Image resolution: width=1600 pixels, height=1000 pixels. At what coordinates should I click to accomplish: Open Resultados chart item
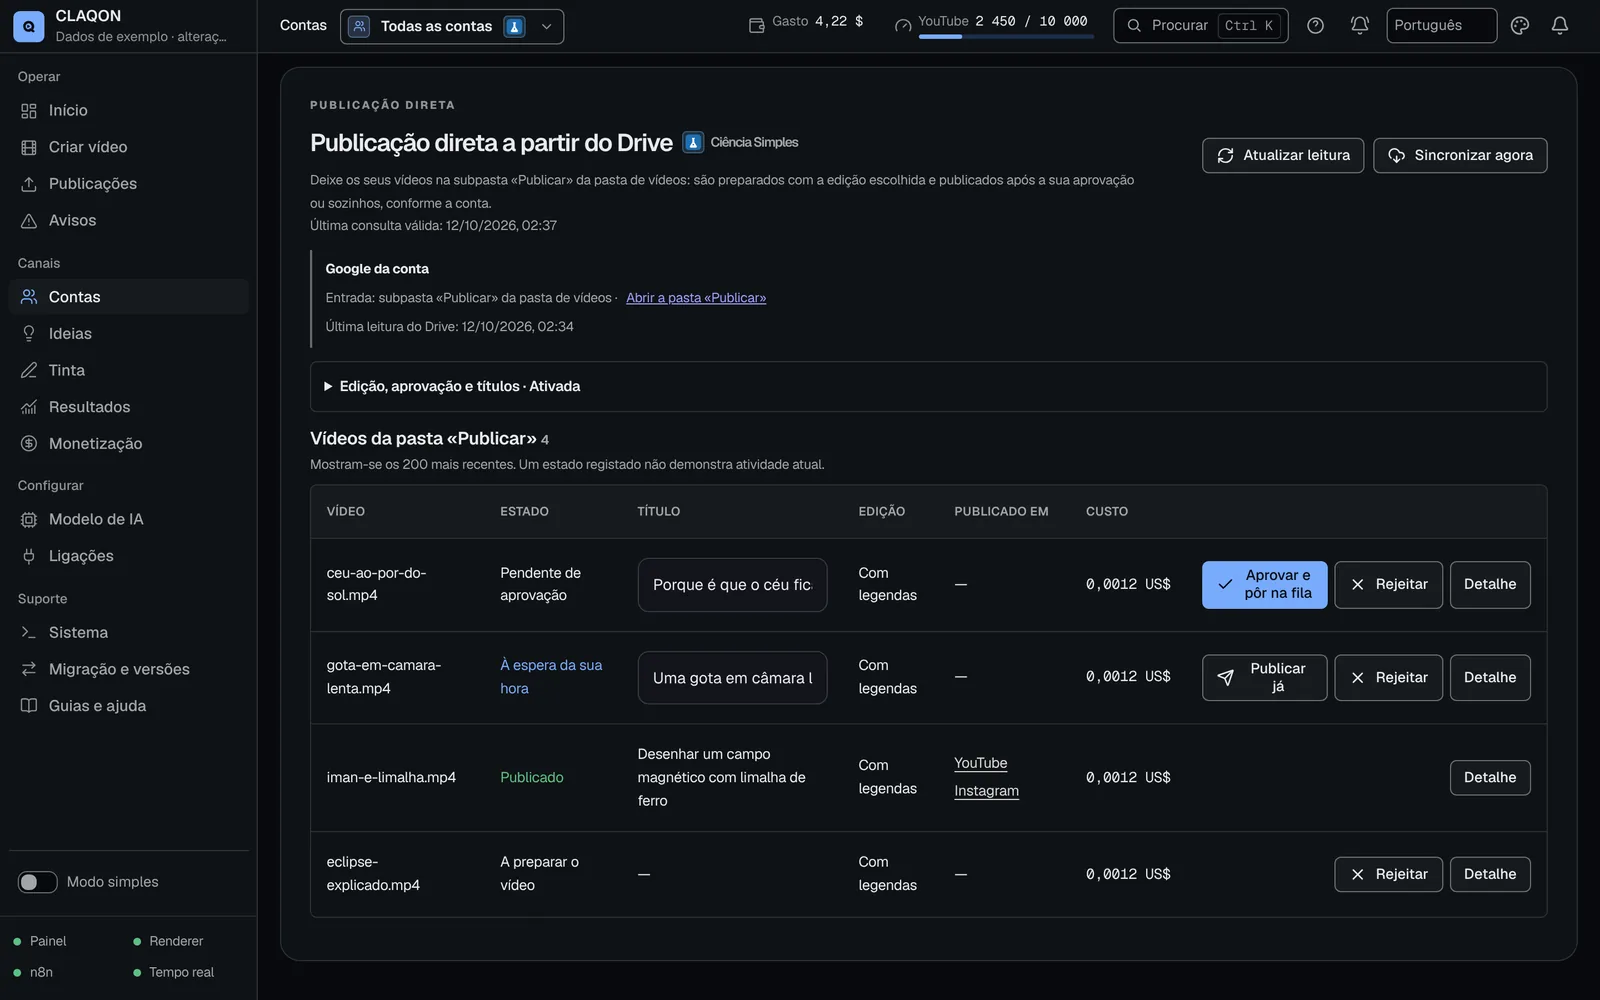pos(128,407)
